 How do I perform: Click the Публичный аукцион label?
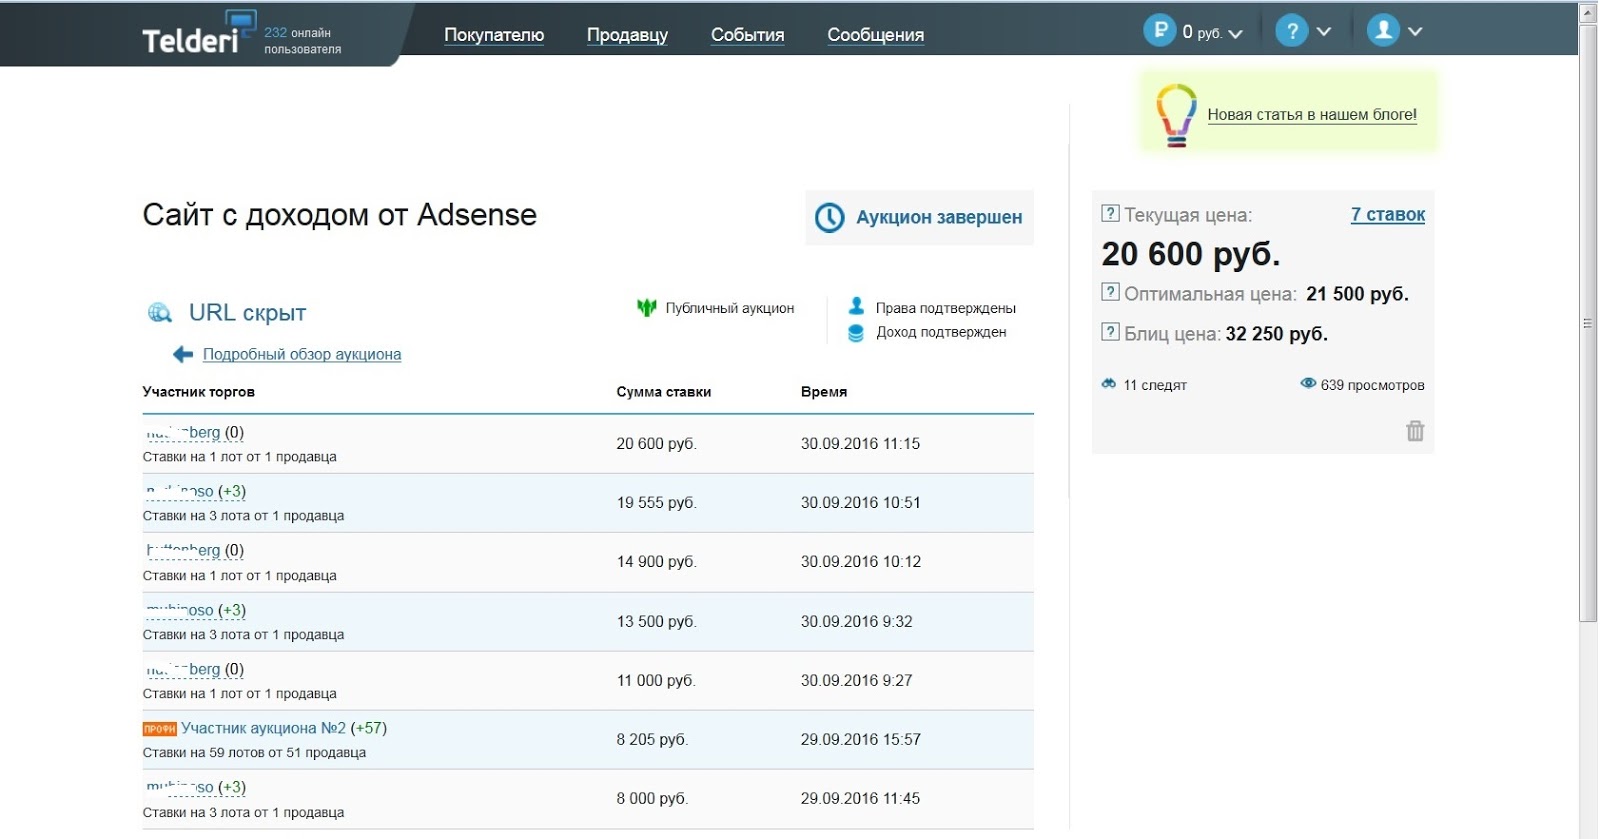(730, 308)
